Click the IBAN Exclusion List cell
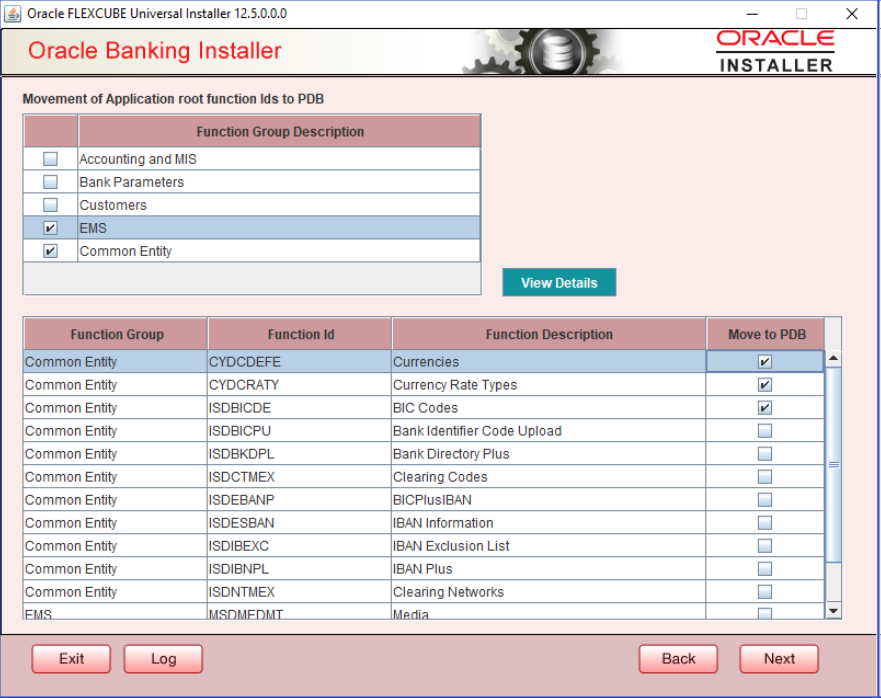881x698 pixels. click(x=548, y=546)
